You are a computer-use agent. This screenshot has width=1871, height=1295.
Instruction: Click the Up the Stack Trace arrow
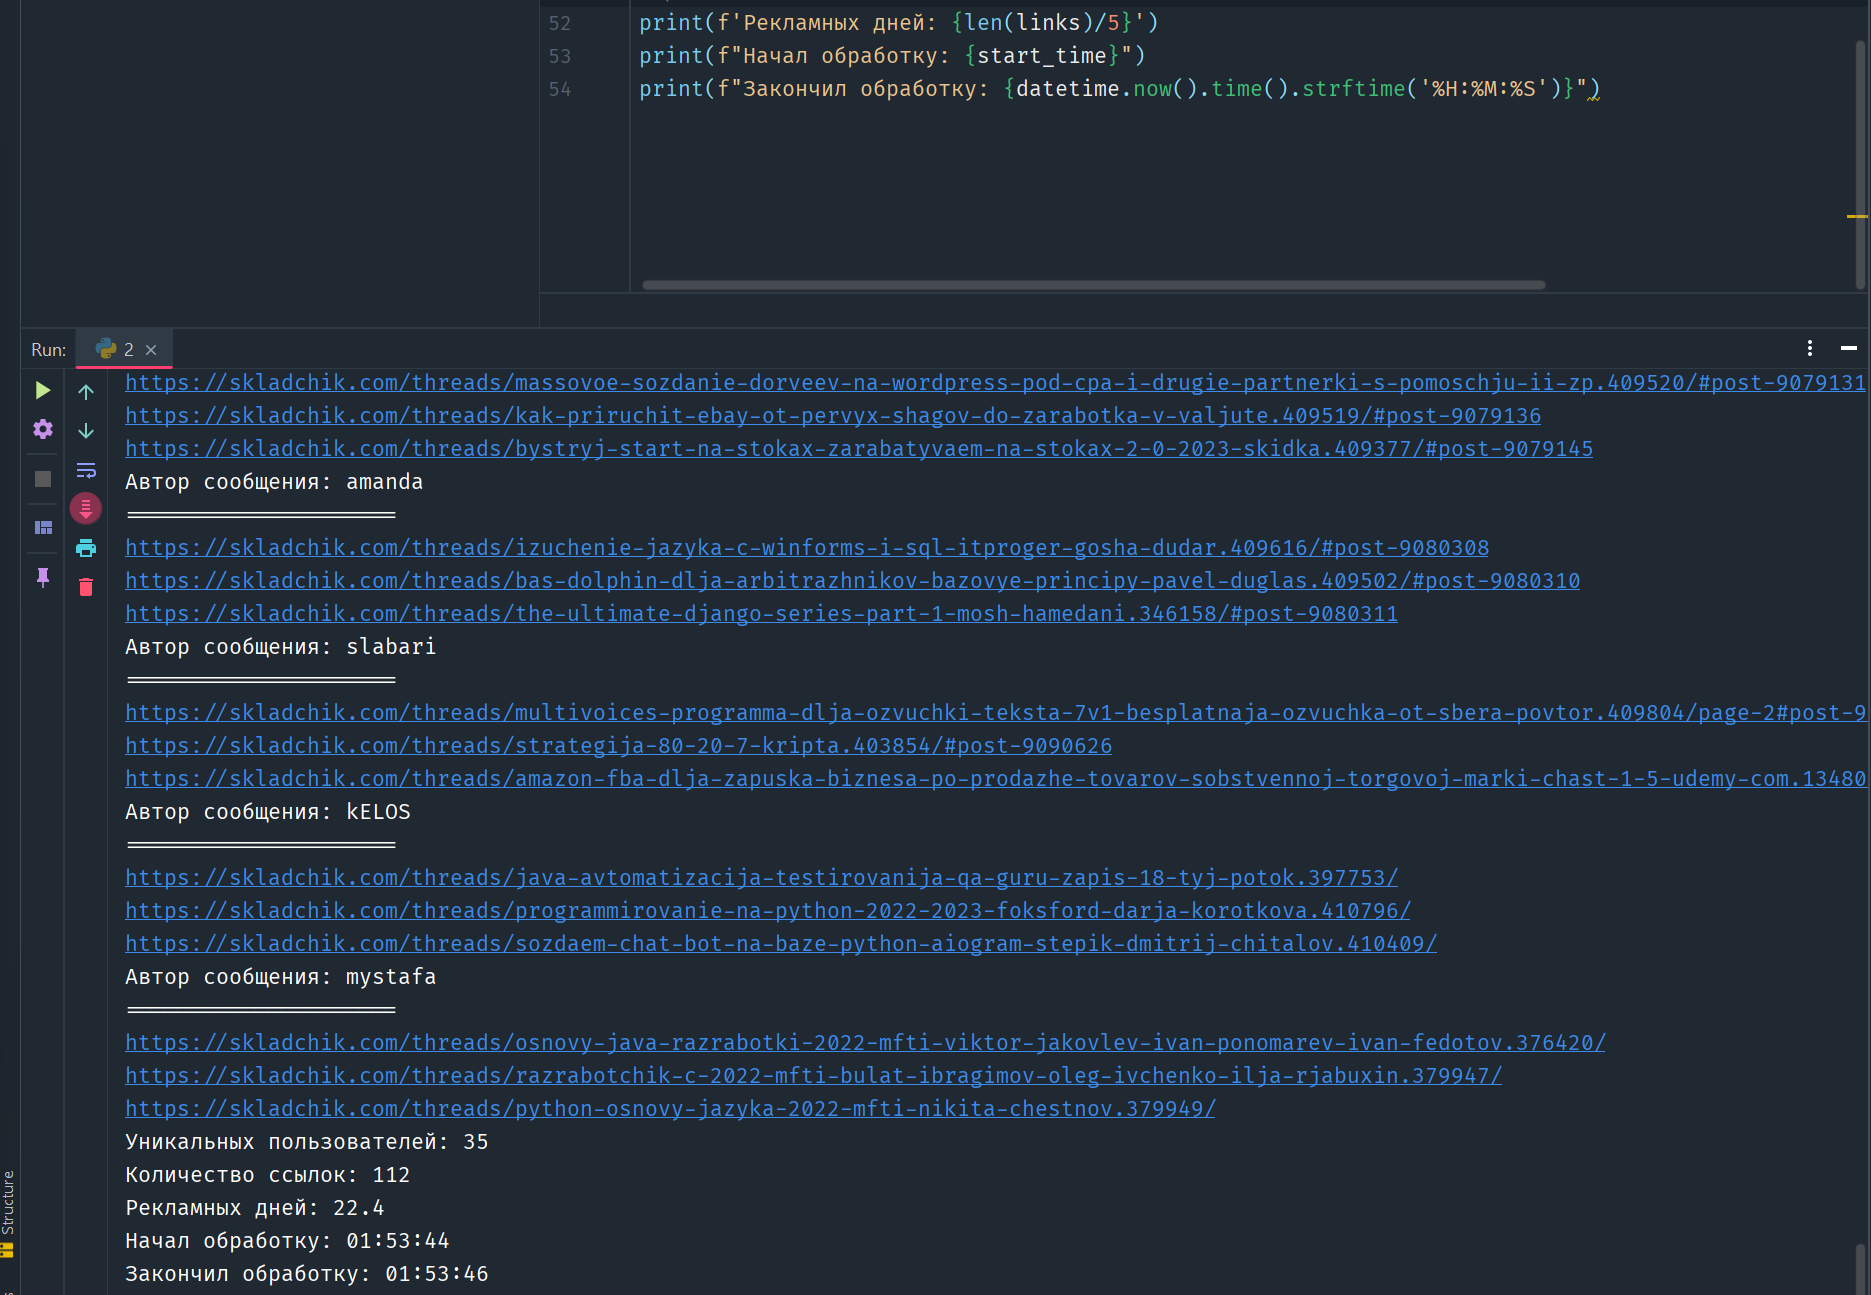point(86,392)
